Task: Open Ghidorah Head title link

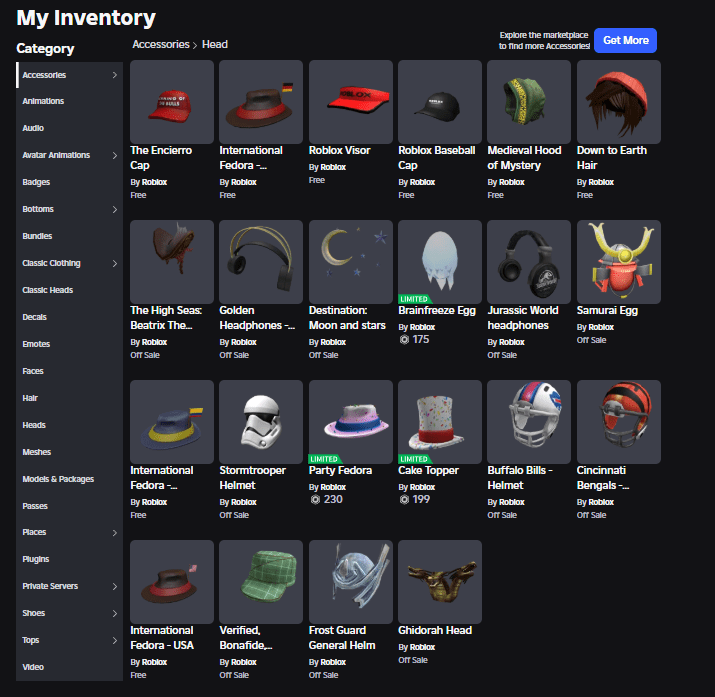Action: (435, 630)
